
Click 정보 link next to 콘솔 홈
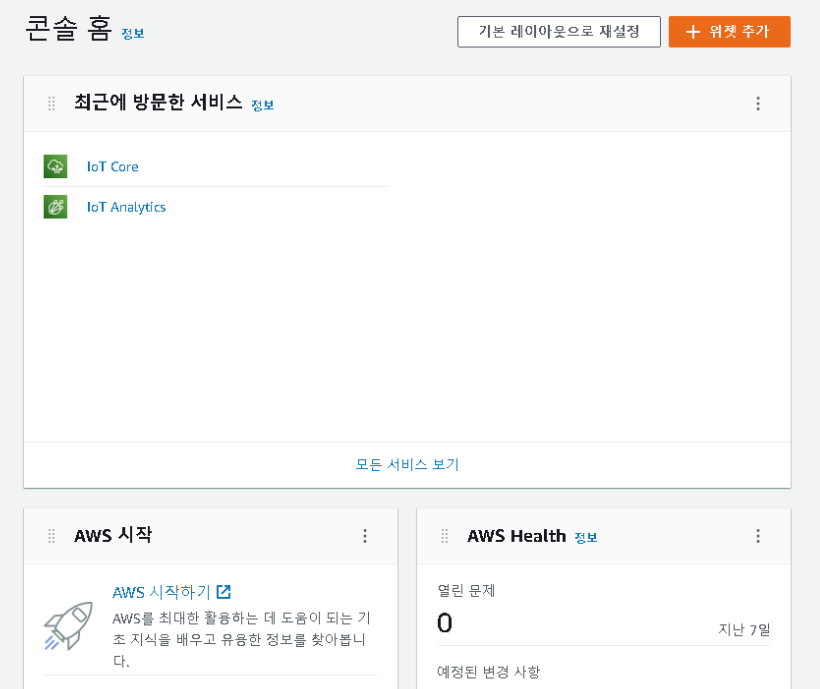tap(133, 33)
